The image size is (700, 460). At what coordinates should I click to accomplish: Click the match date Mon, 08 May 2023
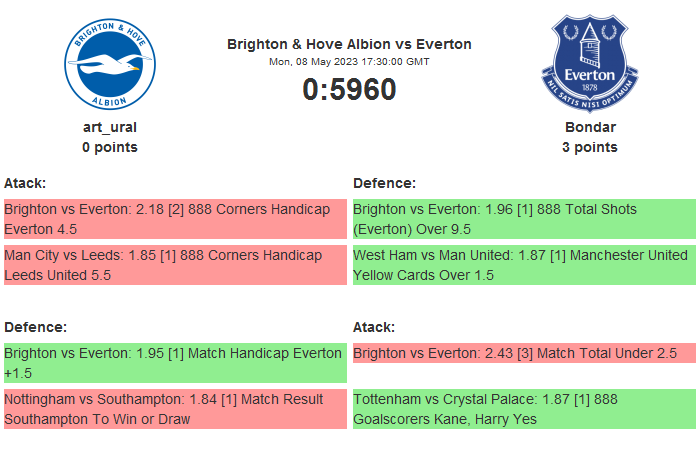coord(349,62)
